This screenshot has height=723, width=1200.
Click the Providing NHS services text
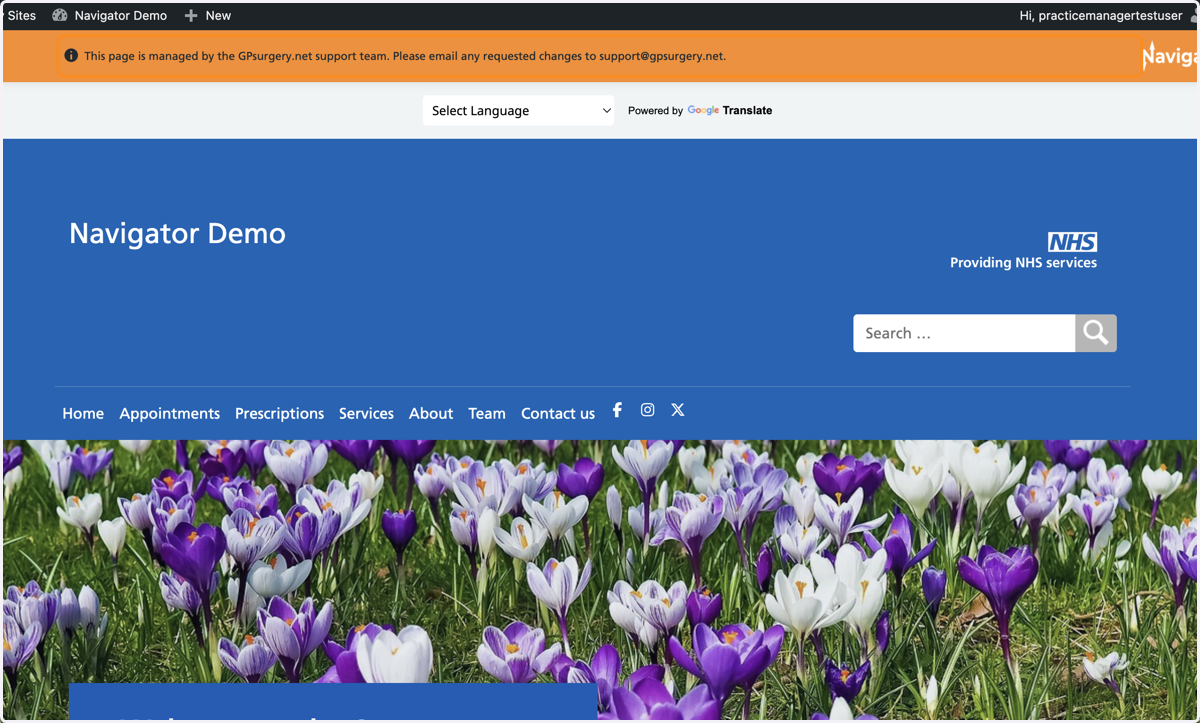(x=1023, y=263)
